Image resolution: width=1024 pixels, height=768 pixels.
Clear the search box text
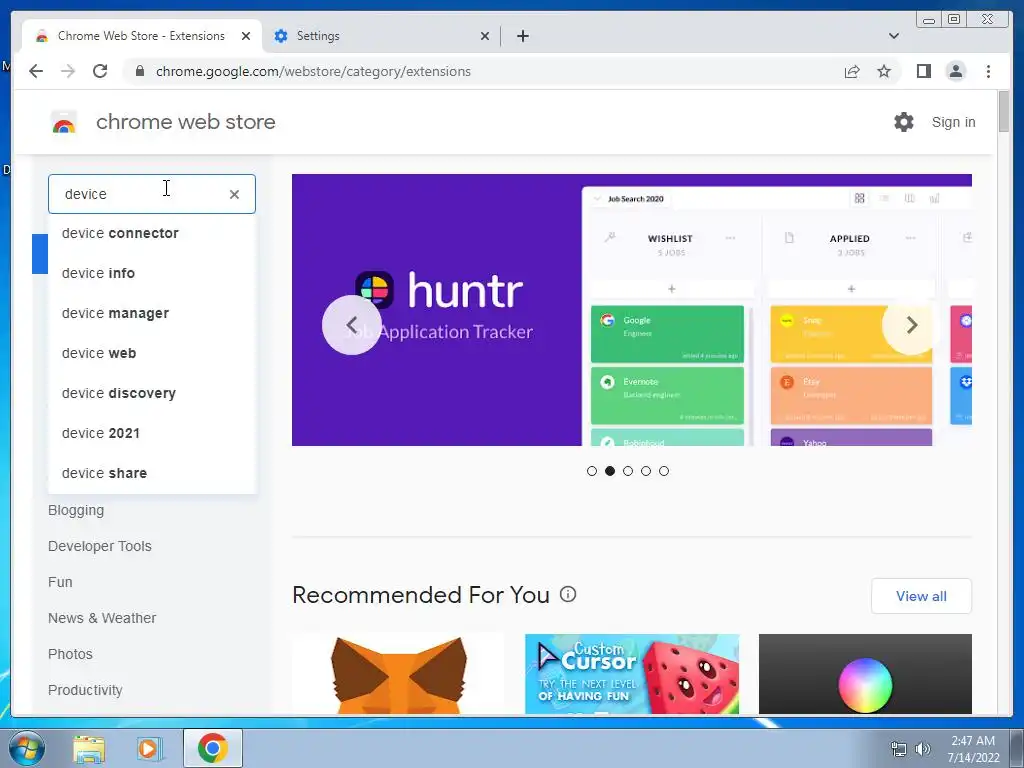234,194
